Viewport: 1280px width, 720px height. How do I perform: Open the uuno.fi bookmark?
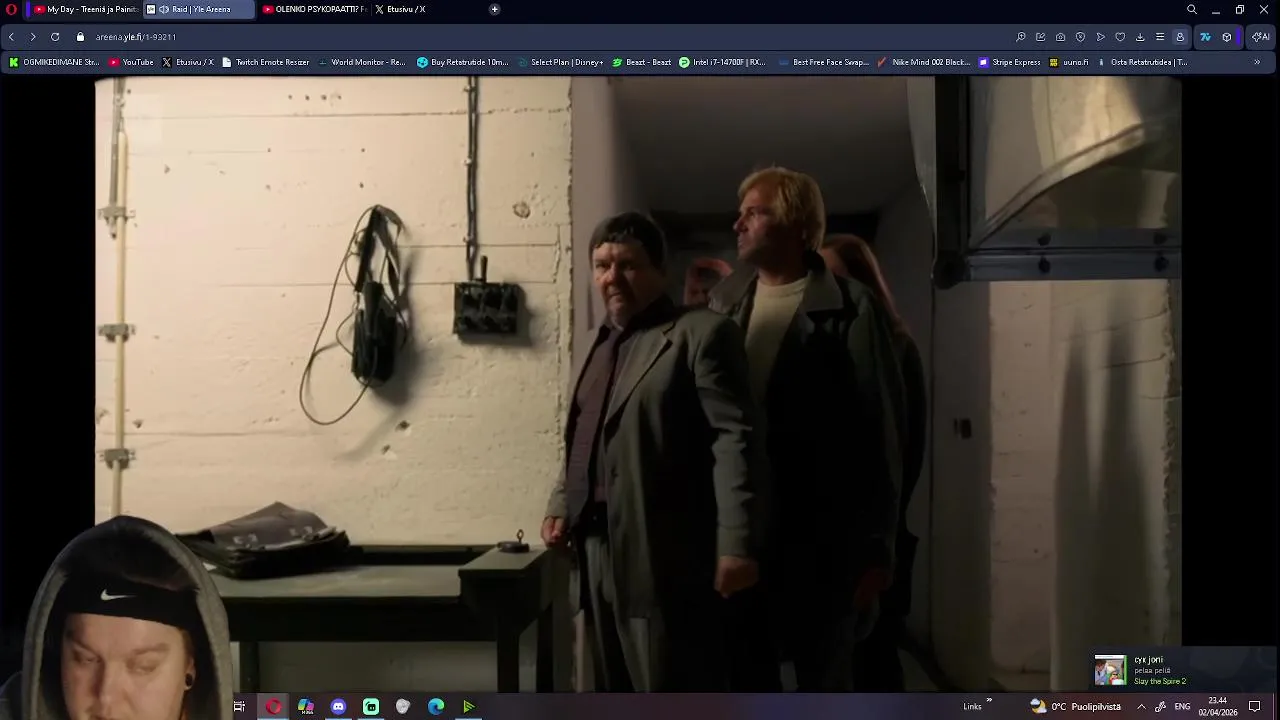pos(1068,62)
